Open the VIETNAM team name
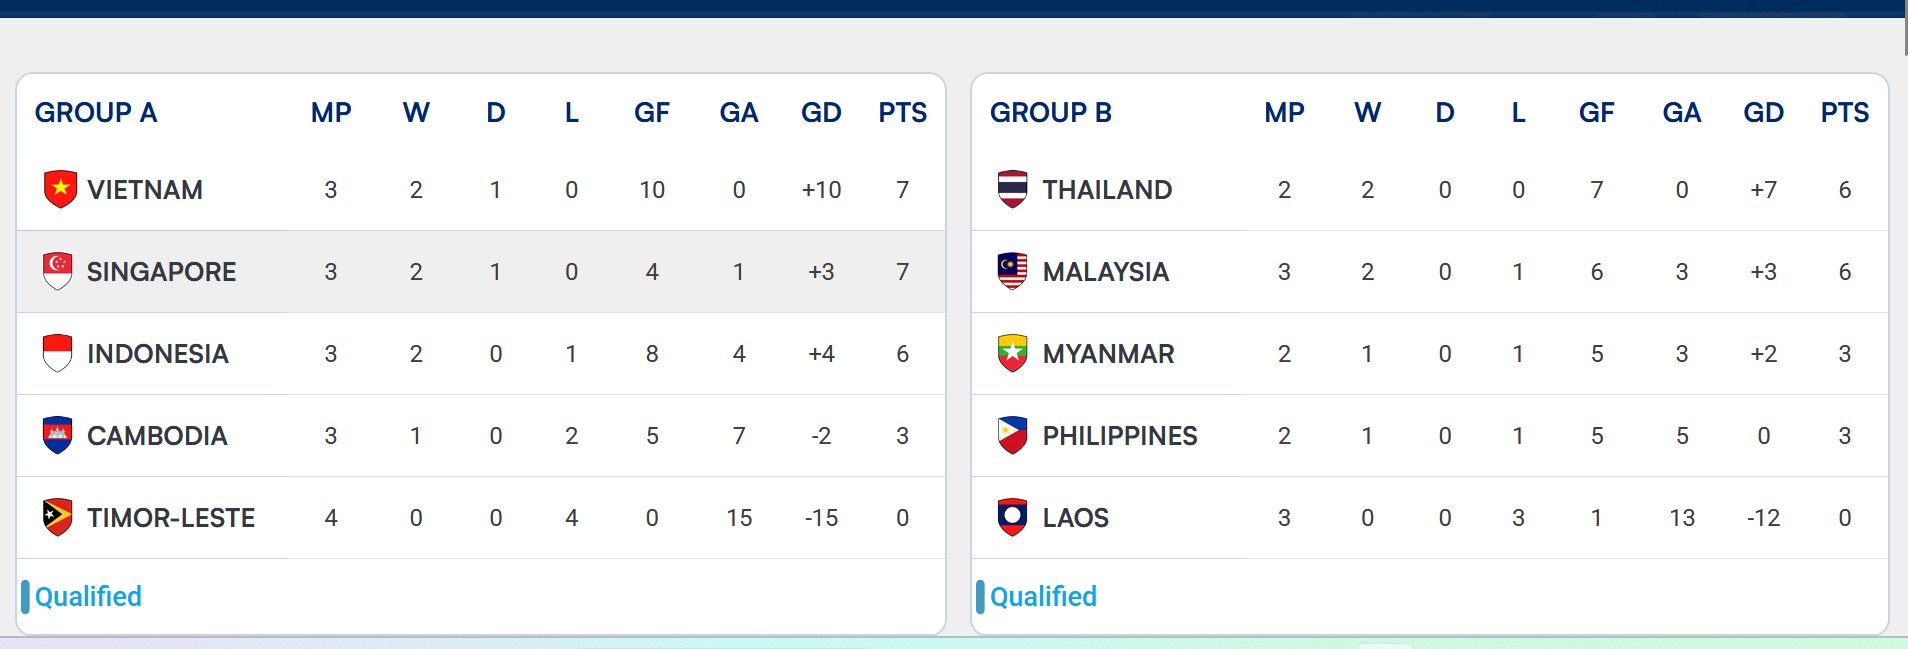 [145, 190]
